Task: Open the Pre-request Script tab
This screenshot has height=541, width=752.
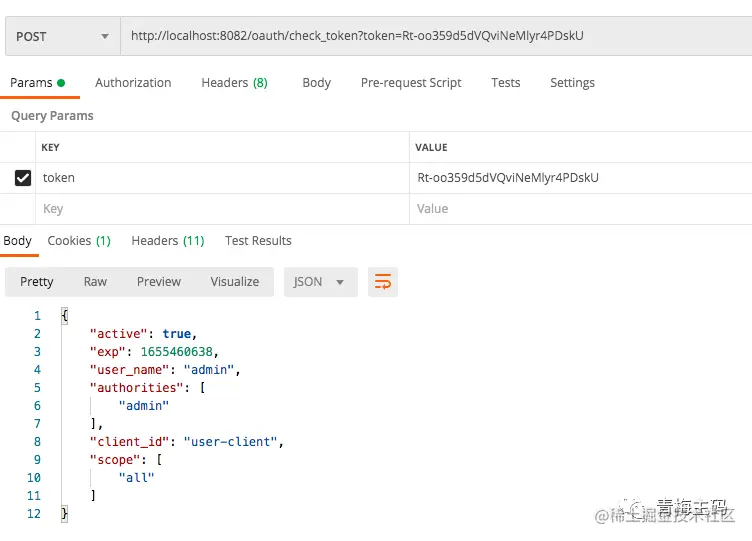Action: pos(411,83)
